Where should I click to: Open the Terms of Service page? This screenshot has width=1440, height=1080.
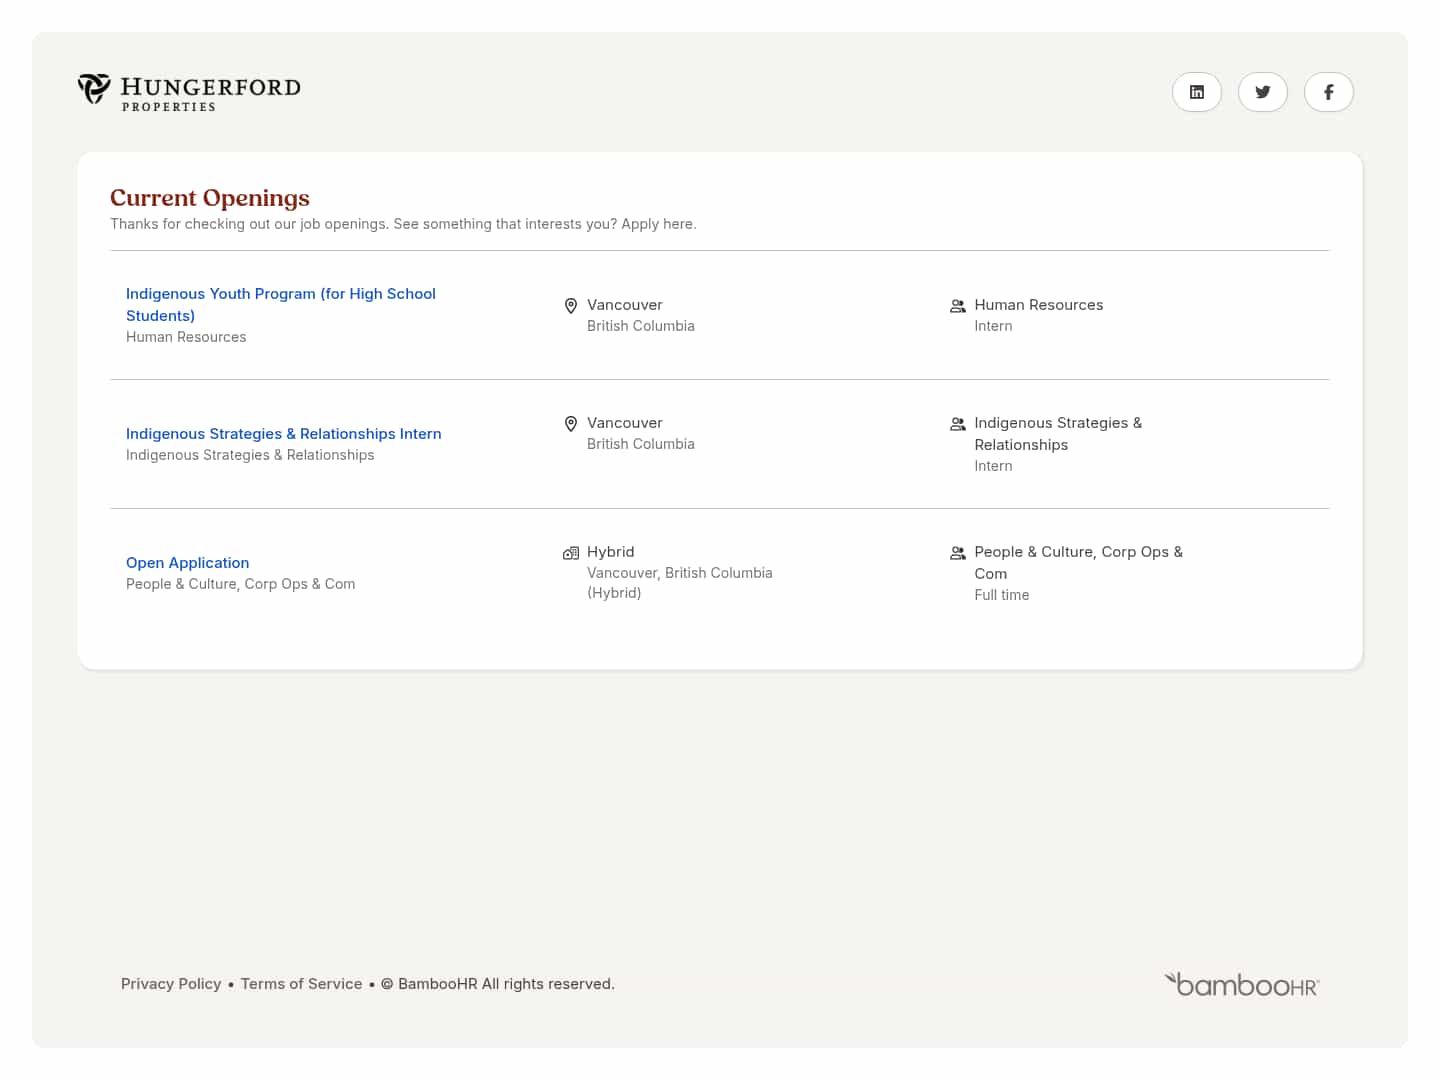click(301, 984)
